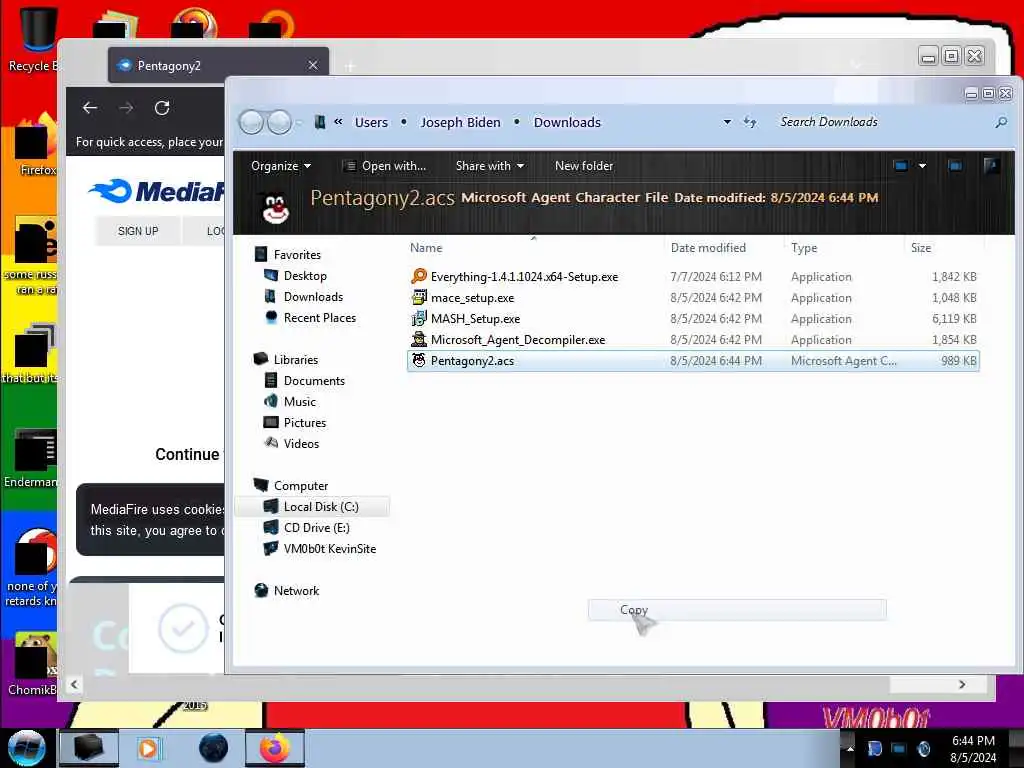Image resolution: width=1024 pixels, height=768 pixels.
Task: Click Users in the breadcrumb path
Action: coord(371,122)
